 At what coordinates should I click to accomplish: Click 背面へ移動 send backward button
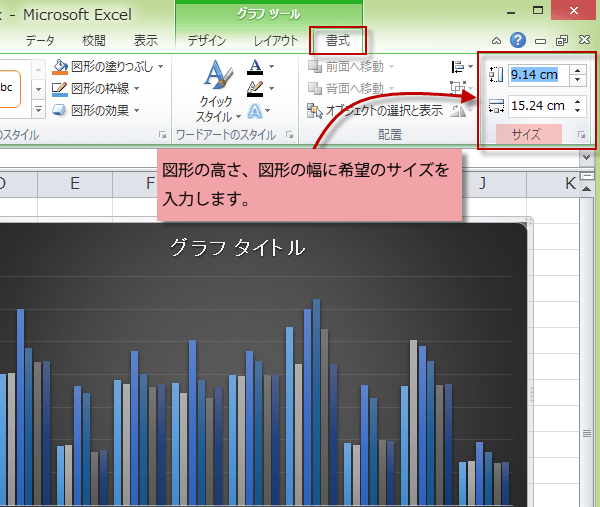click(351, 88)
